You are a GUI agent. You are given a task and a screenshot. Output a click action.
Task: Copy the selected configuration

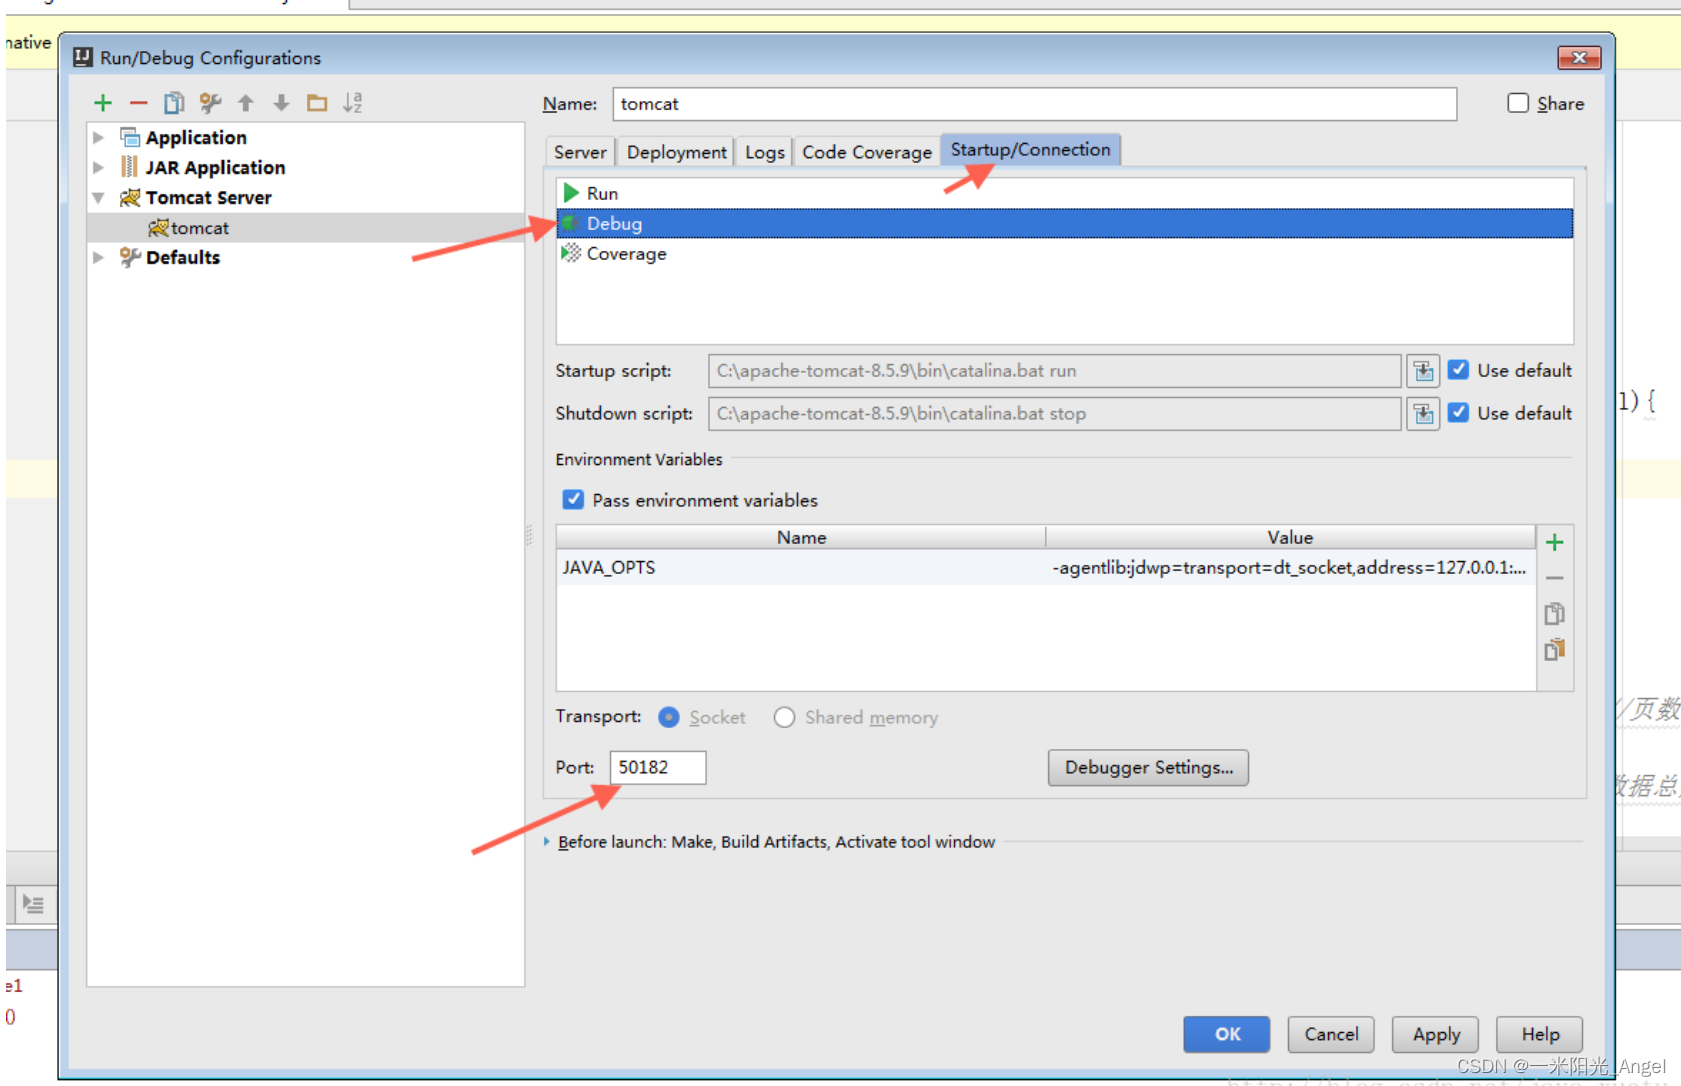174,102
